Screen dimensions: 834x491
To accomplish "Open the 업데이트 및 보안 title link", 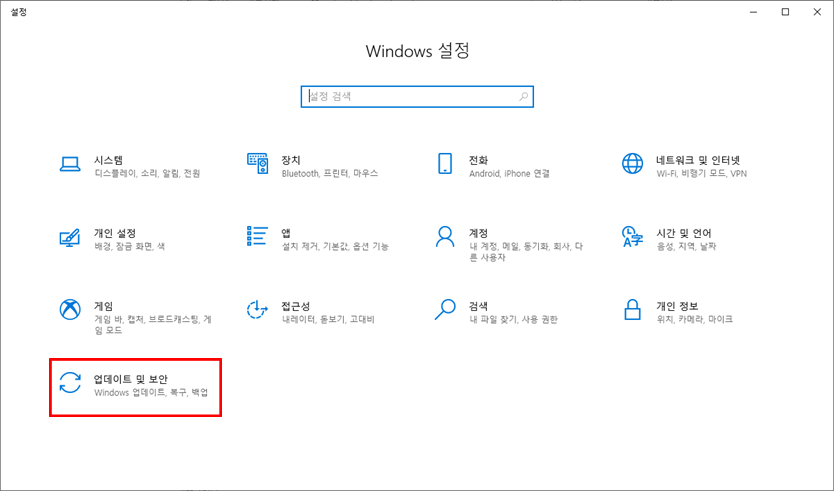I will pyautogui.click(x=131, y=379).
